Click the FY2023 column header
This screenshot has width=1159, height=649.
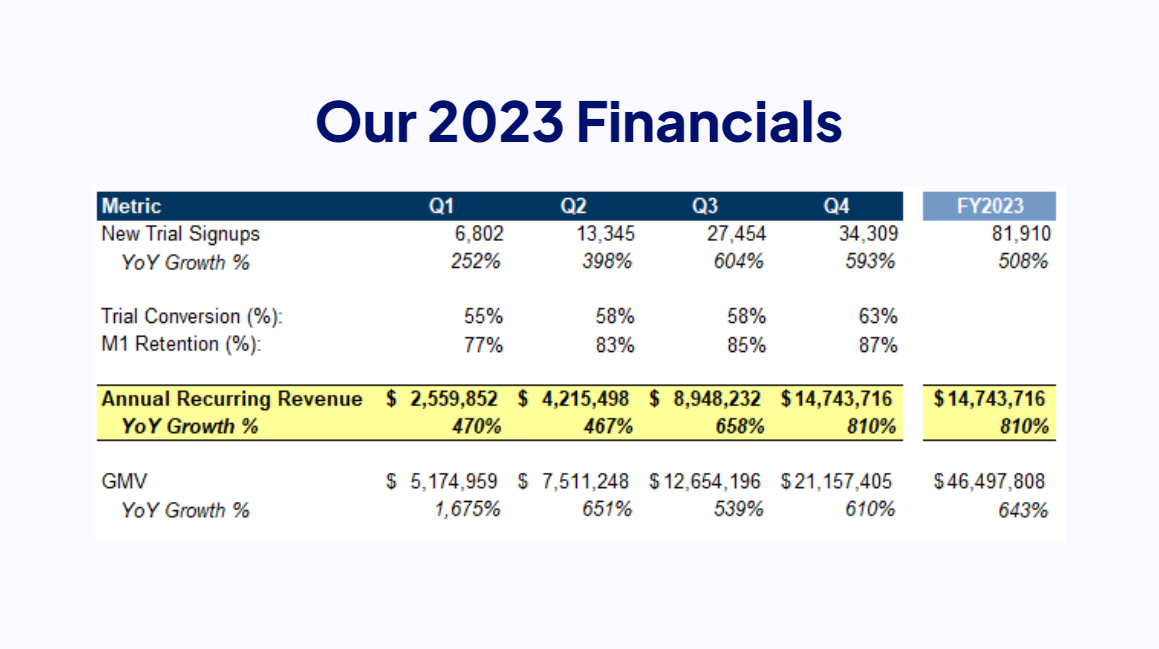pos(988,205)
